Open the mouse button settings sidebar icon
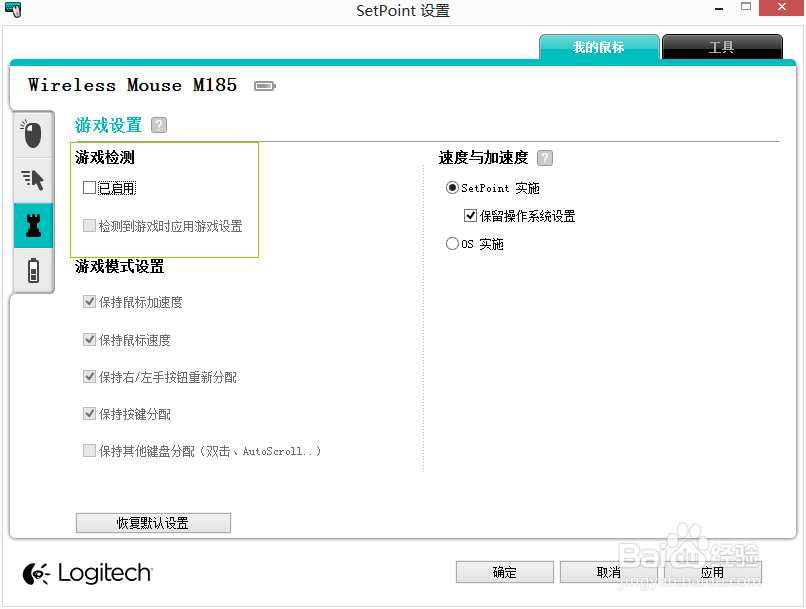Image resolution: width=806 pixels, height=609 pixels. point(33,135)
